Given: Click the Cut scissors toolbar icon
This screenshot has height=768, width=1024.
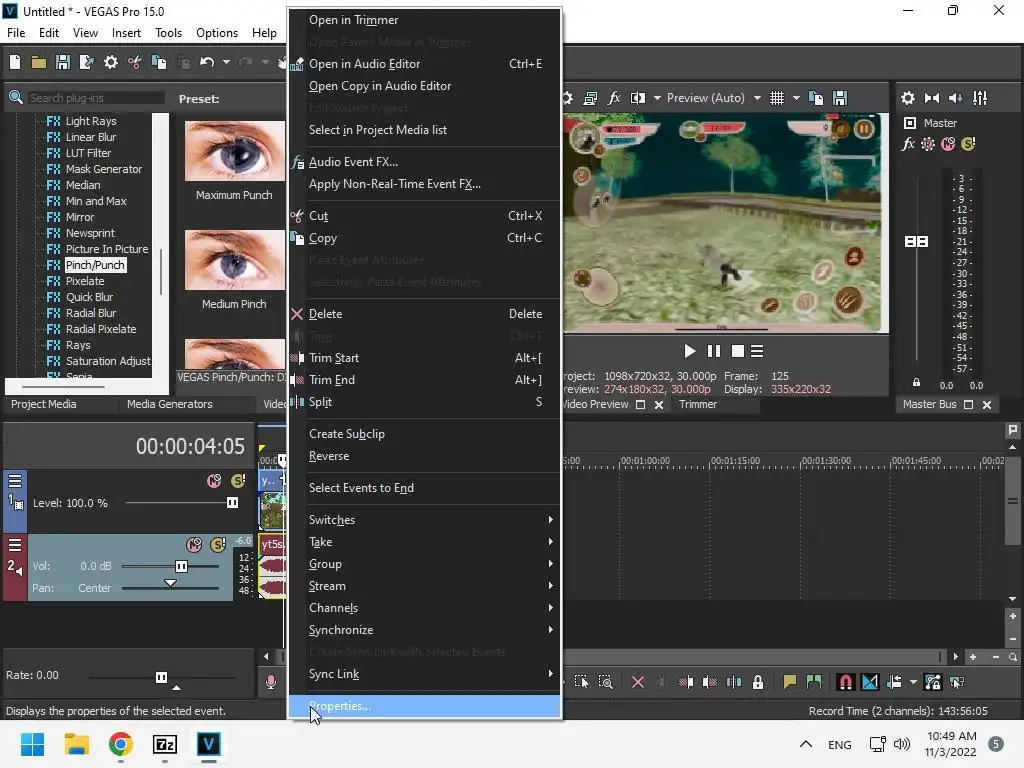Looking at the screenshot, I should tap(135, 62).
